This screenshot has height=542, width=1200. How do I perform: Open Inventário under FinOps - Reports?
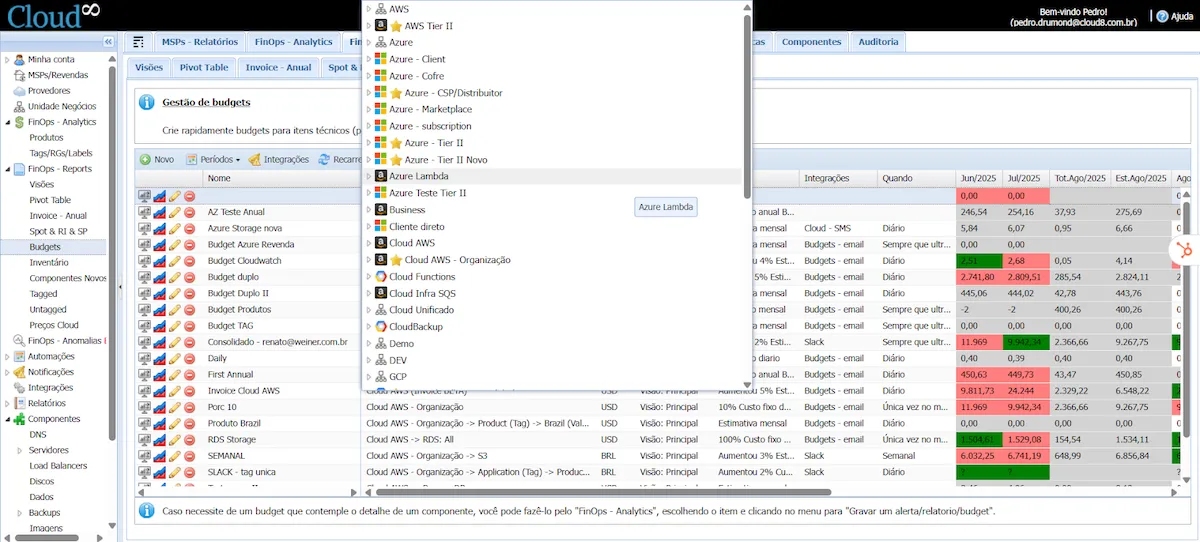[x=49, y=262]
